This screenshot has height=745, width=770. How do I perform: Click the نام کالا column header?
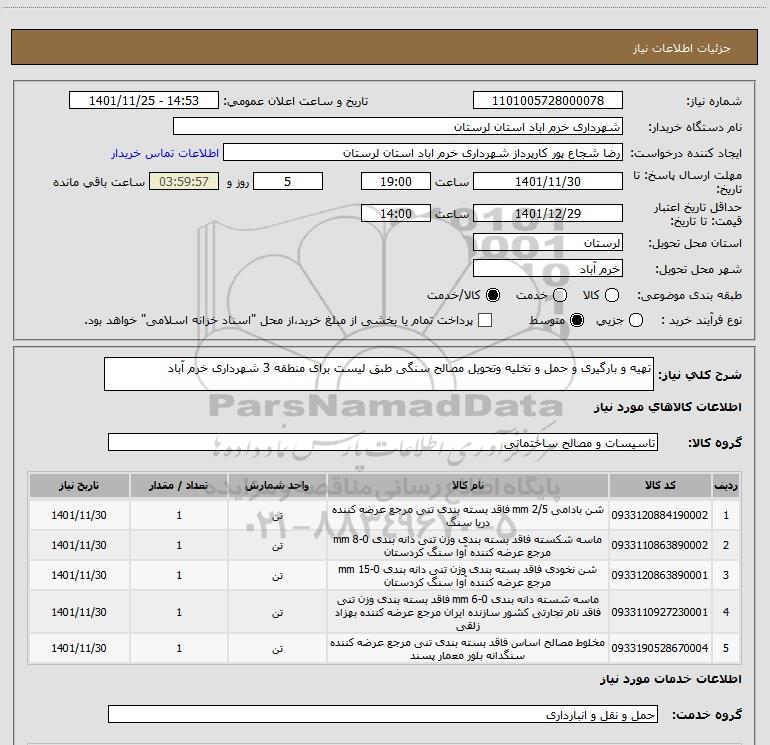click(468, 486)
